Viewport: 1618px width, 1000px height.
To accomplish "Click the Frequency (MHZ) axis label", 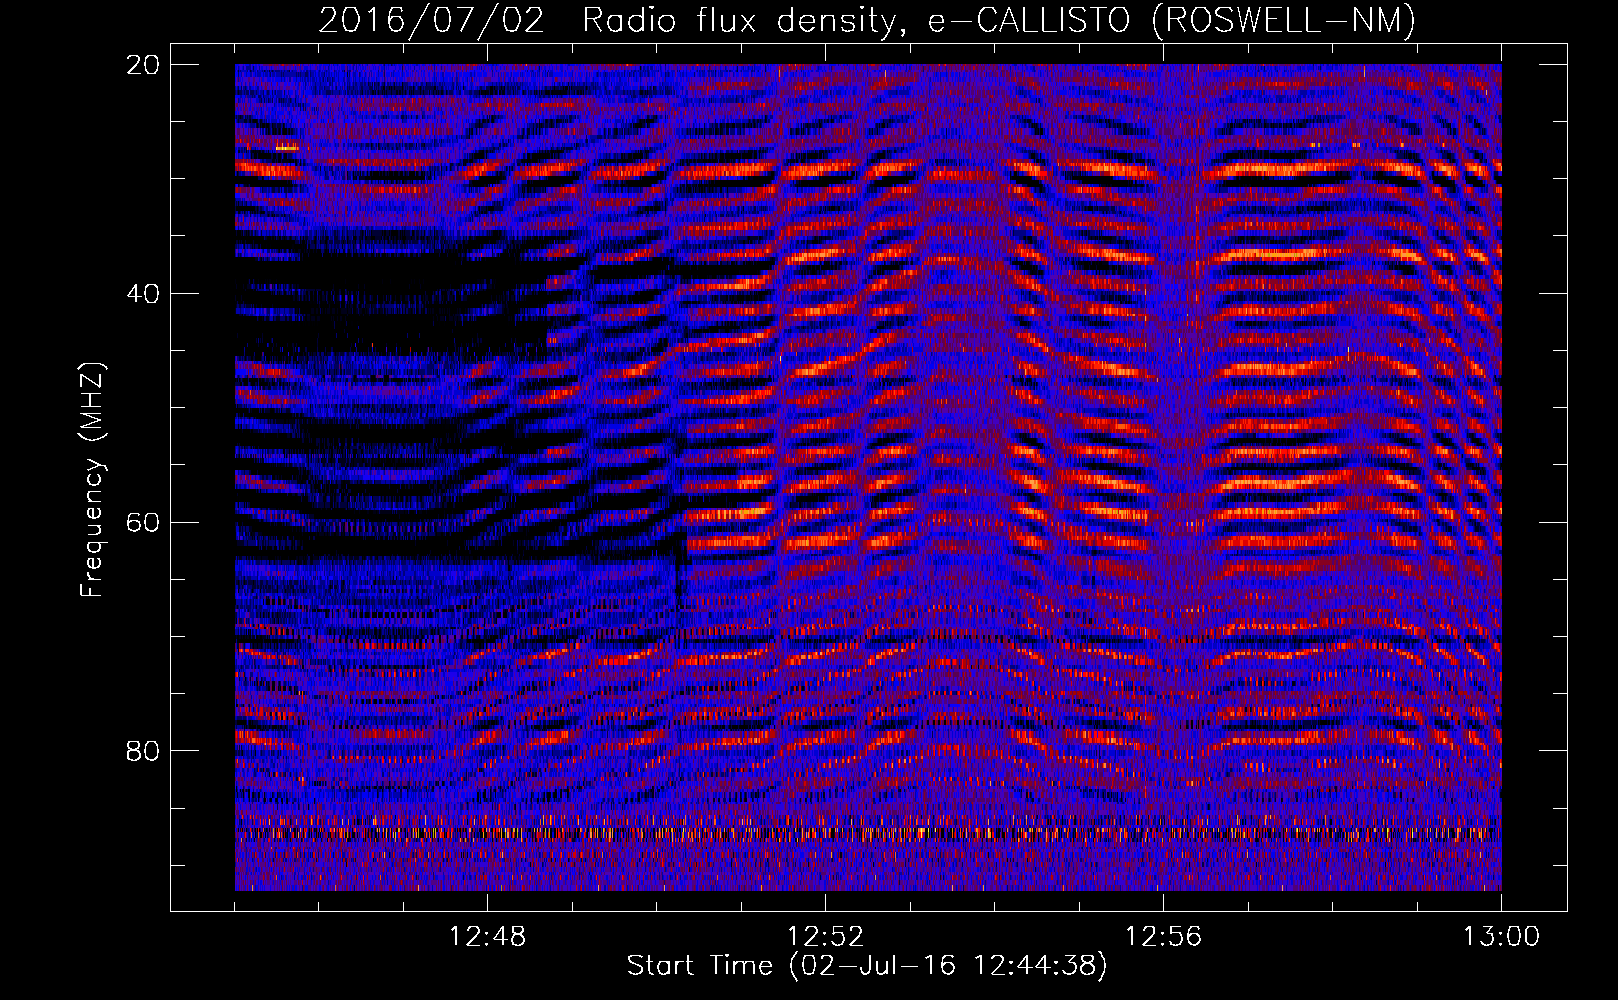I will (92, 480).
